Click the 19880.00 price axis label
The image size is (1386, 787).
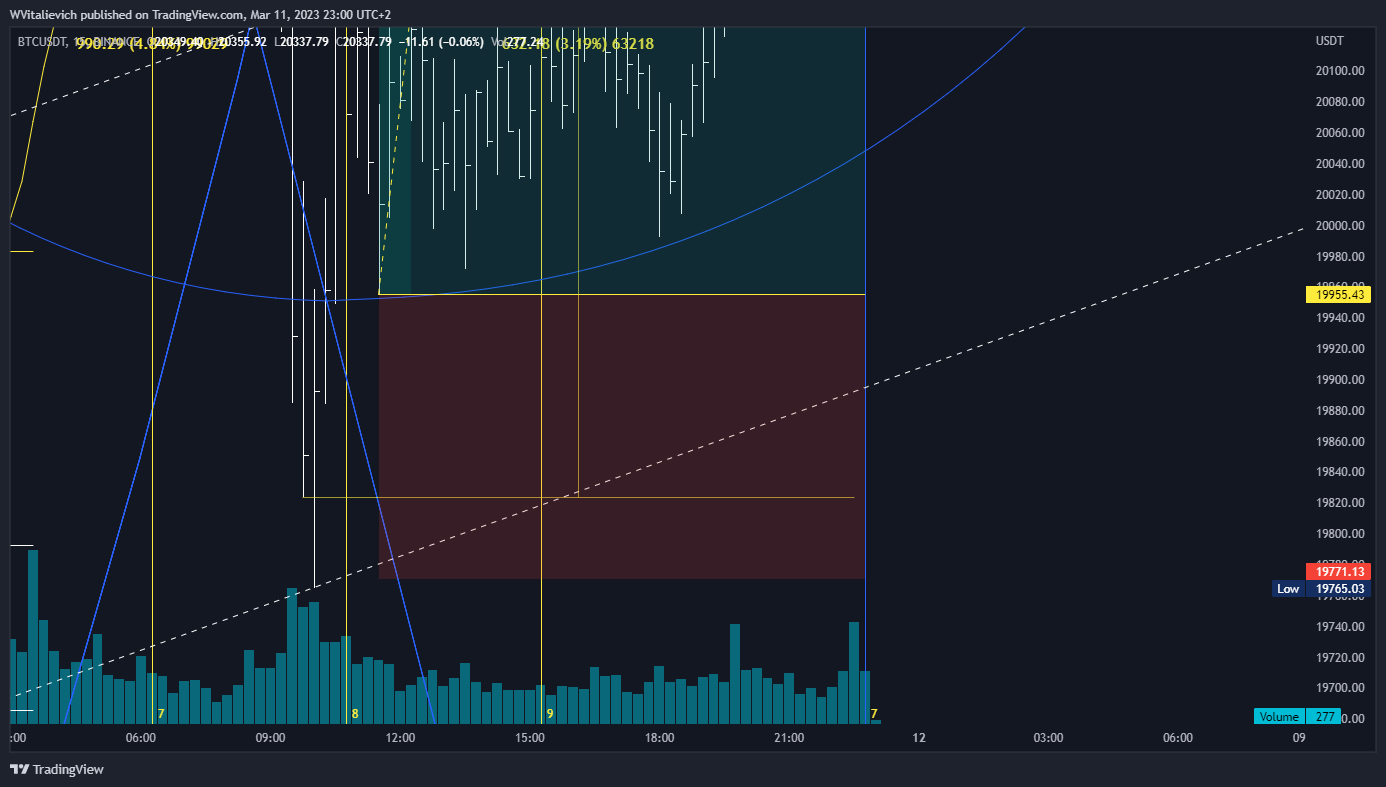1341,411
